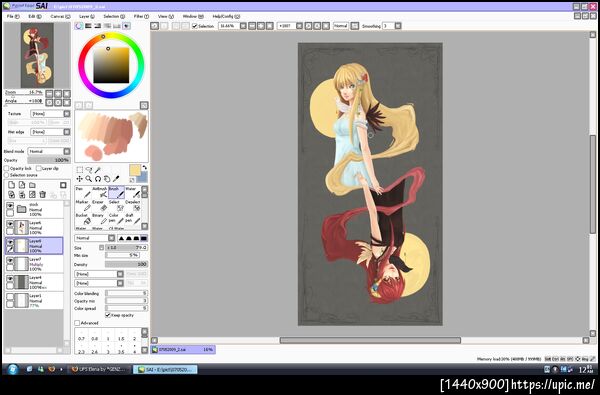600x395 pixels.
Task: Open the rotation angle dropdown in toolbar
Action: 299,26
